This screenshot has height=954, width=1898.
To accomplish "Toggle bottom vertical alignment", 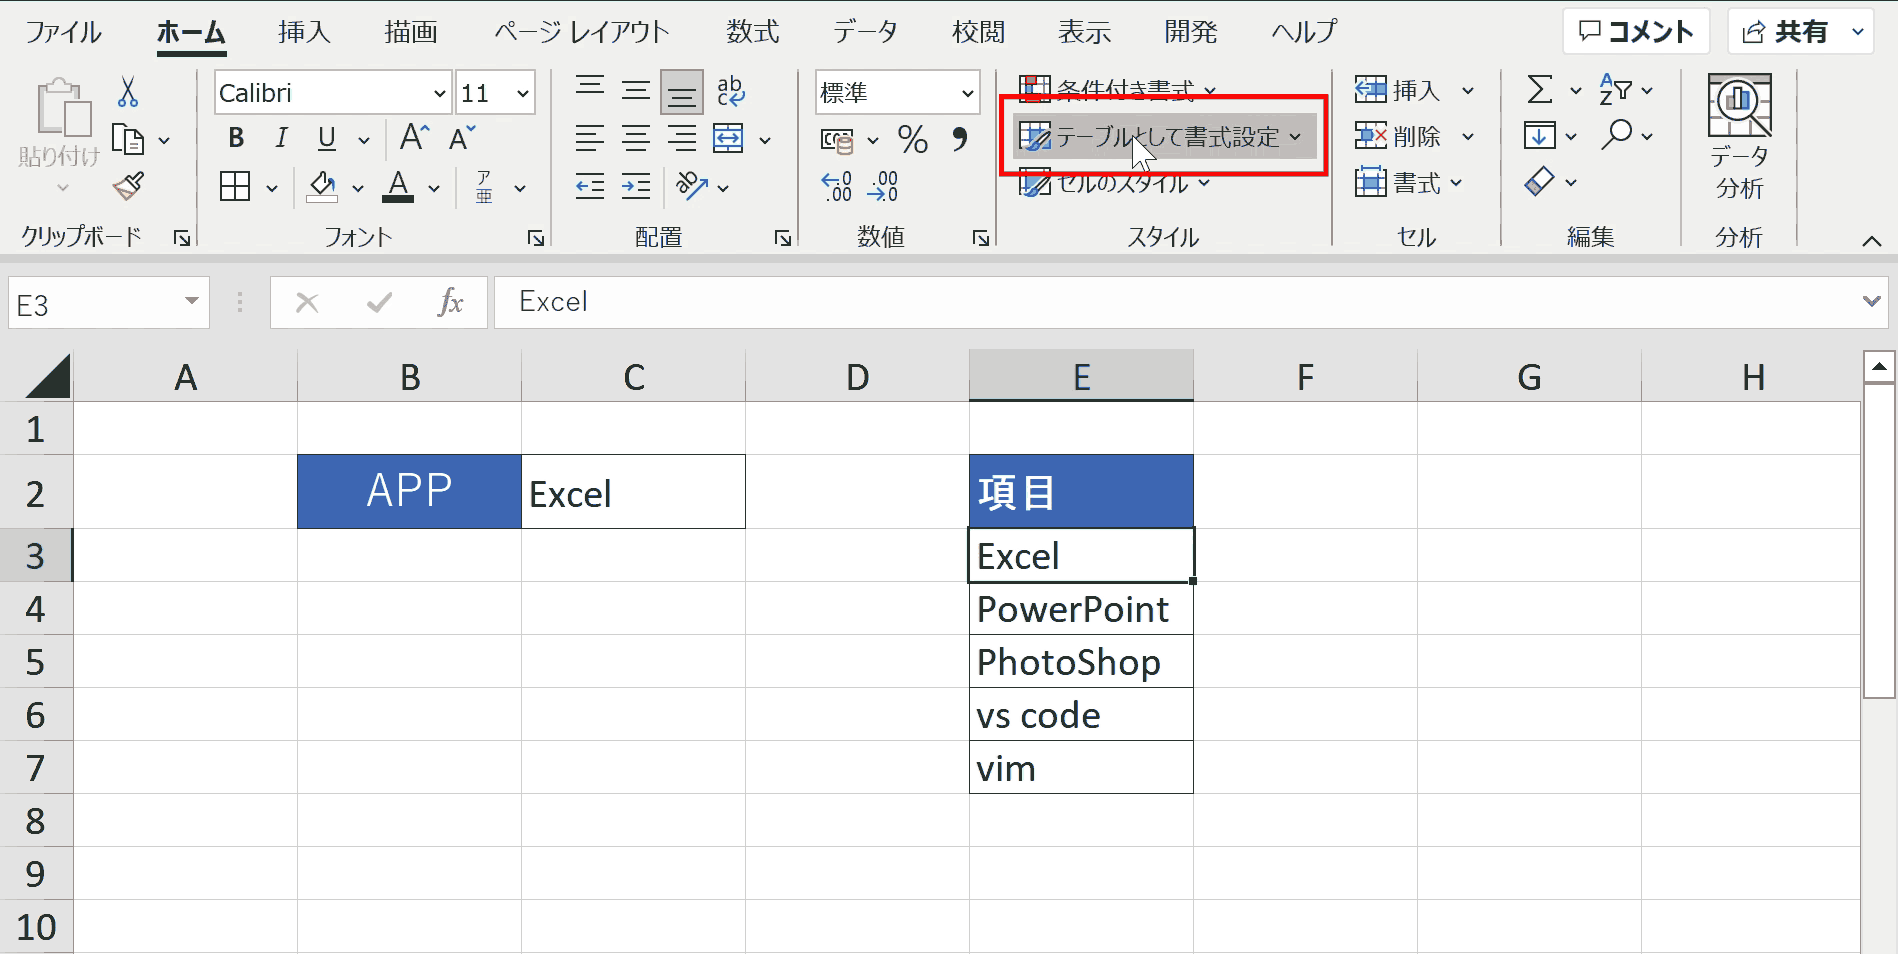I will [x=682, y=93].
